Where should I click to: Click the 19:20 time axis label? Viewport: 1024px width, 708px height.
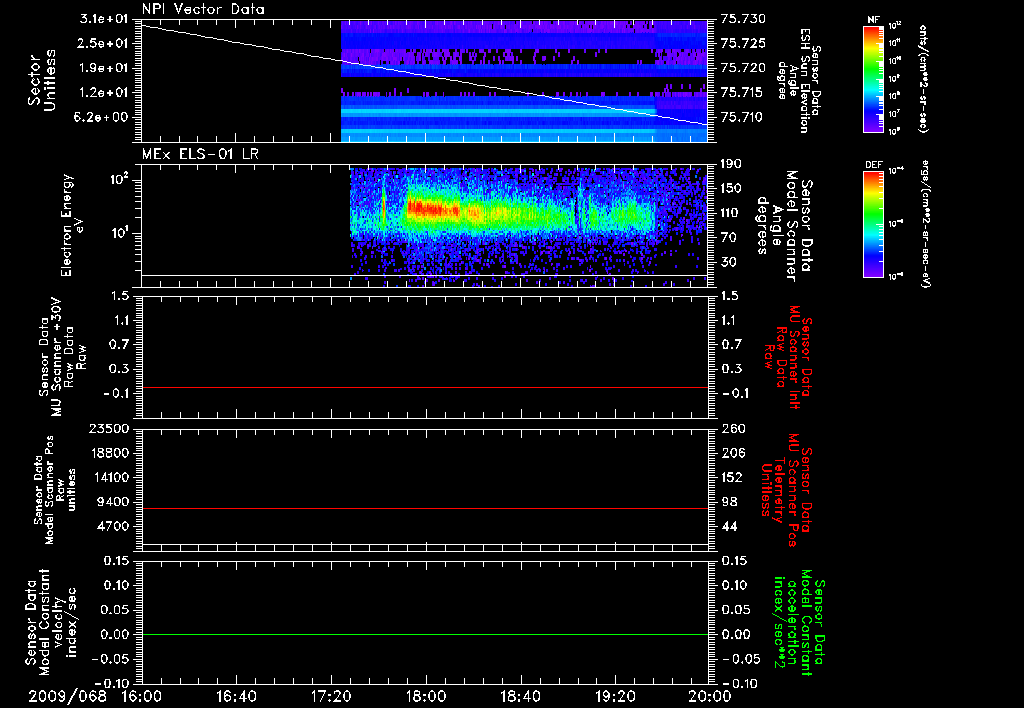[x=615, y=696]
